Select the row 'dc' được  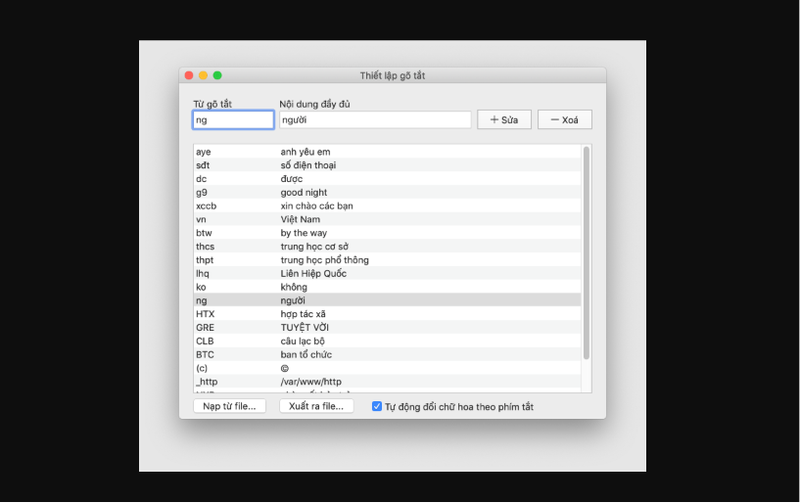tap(387, 179)
